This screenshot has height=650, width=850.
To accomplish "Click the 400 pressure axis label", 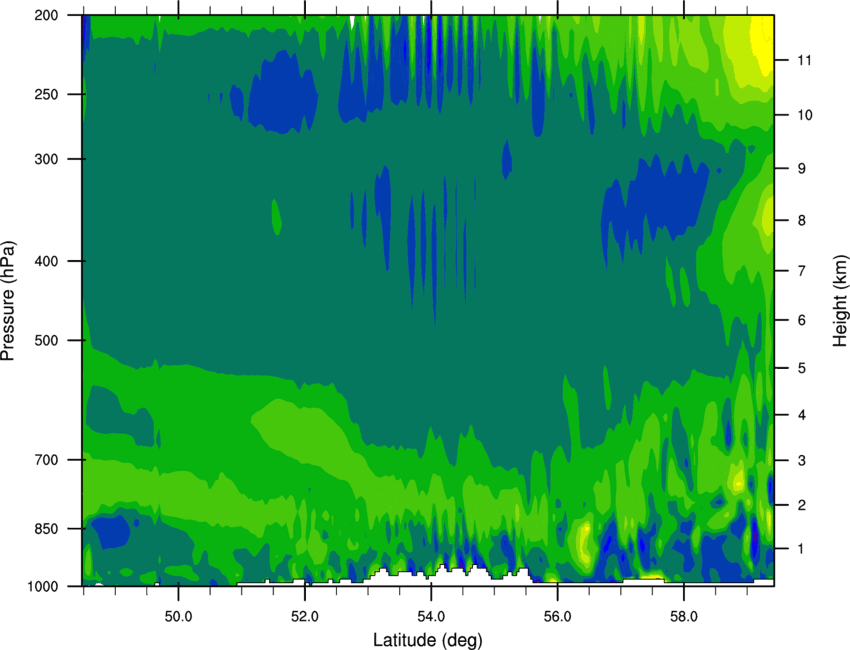I will tap(47, 261).
